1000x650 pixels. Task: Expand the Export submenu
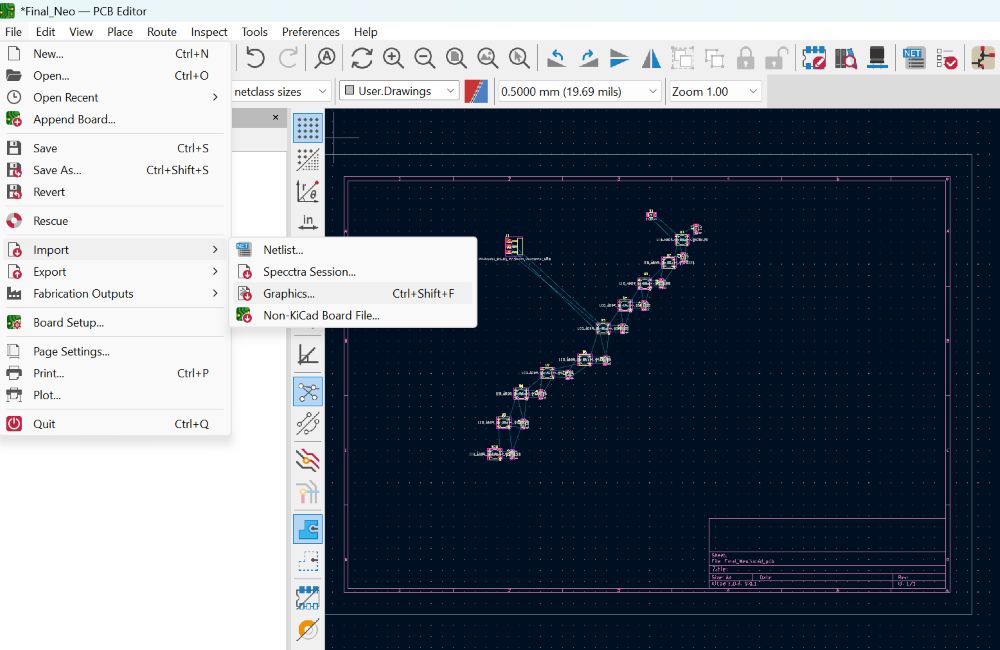coord(113,272)
